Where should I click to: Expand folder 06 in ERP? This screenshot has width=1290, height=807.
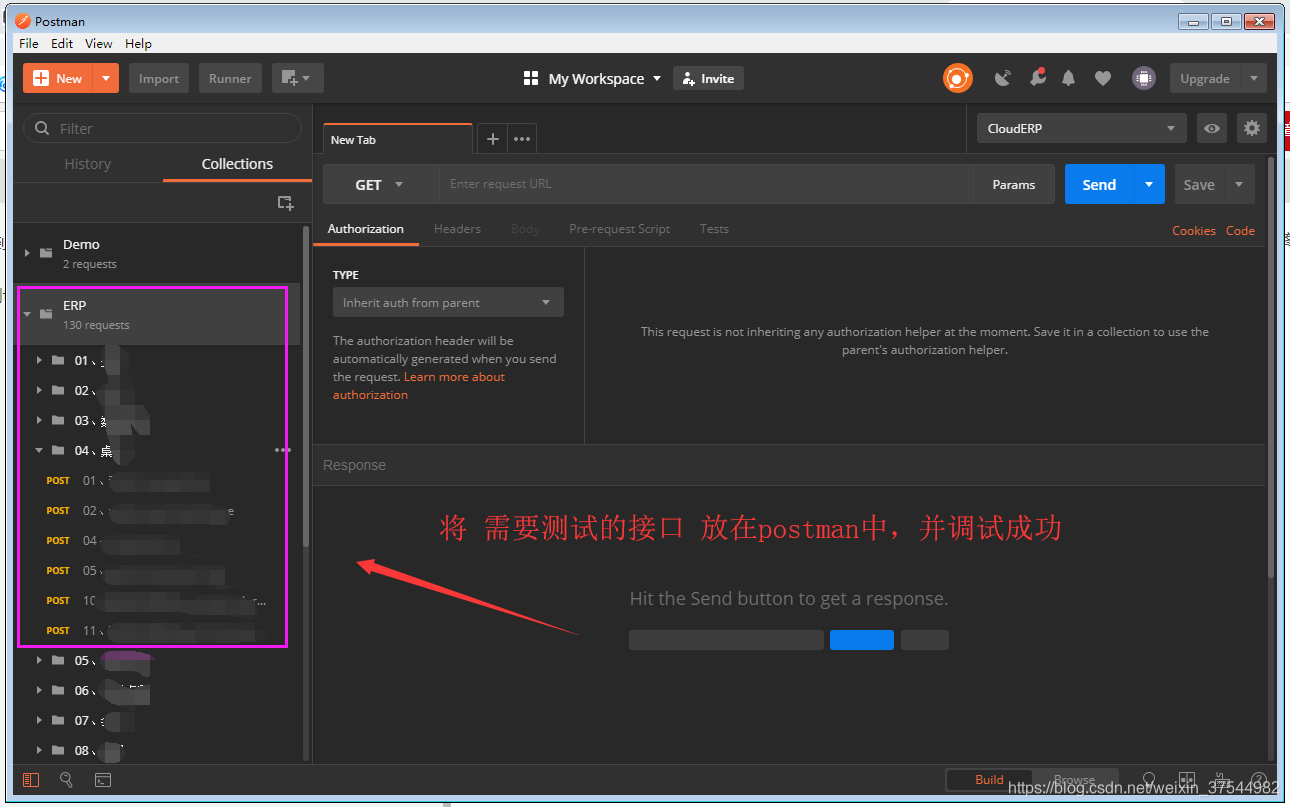tap(39, 690)
